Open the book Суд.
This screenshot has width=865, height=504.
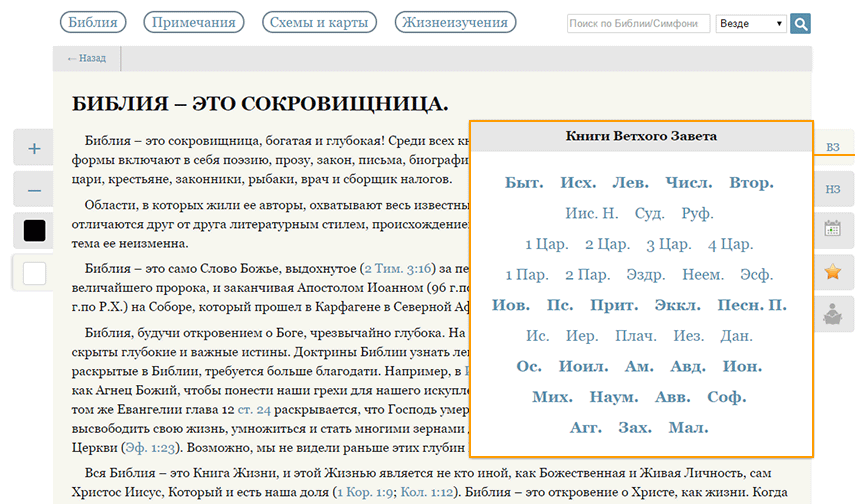[649, 213]
